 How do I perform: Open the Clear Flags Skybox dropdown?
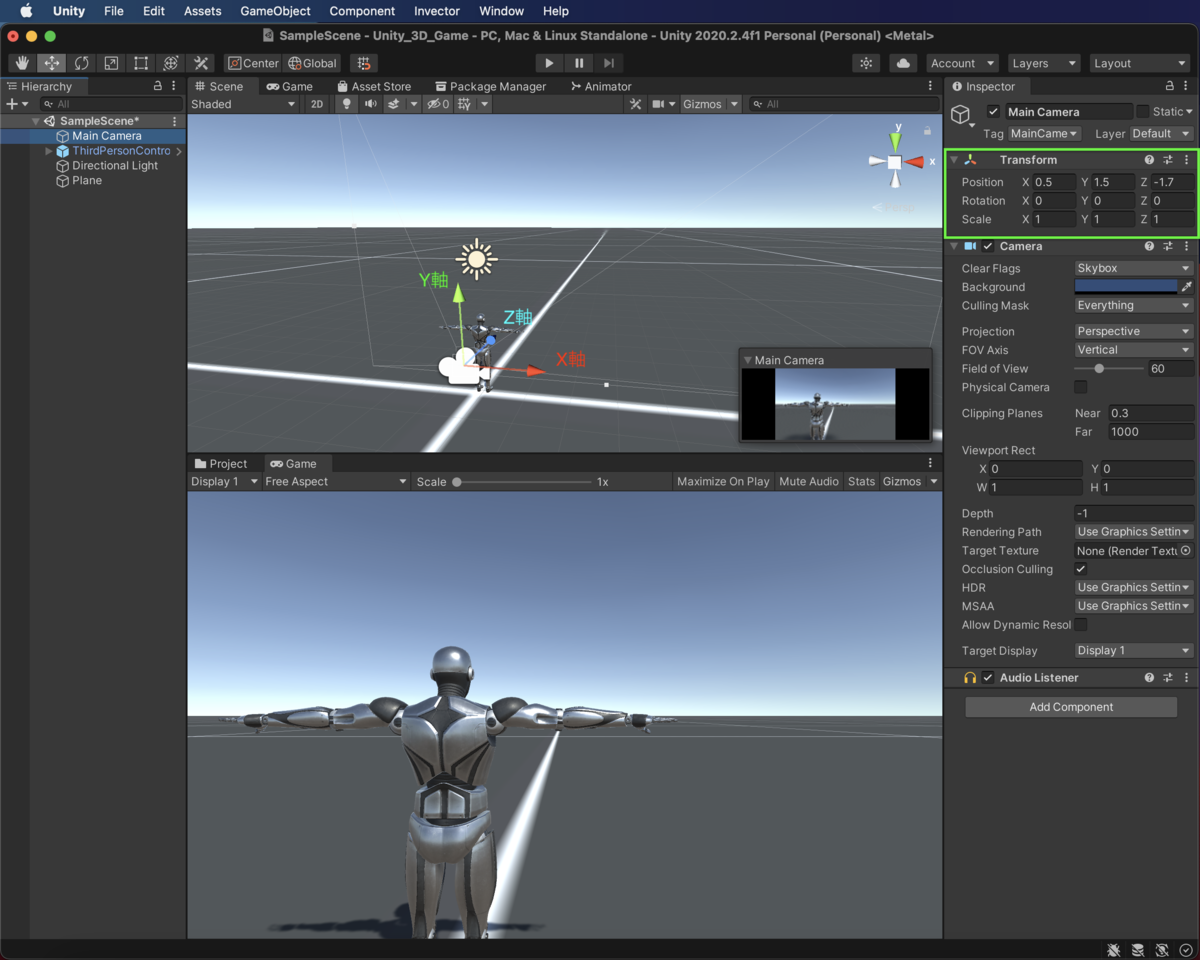coord(1134,268)
